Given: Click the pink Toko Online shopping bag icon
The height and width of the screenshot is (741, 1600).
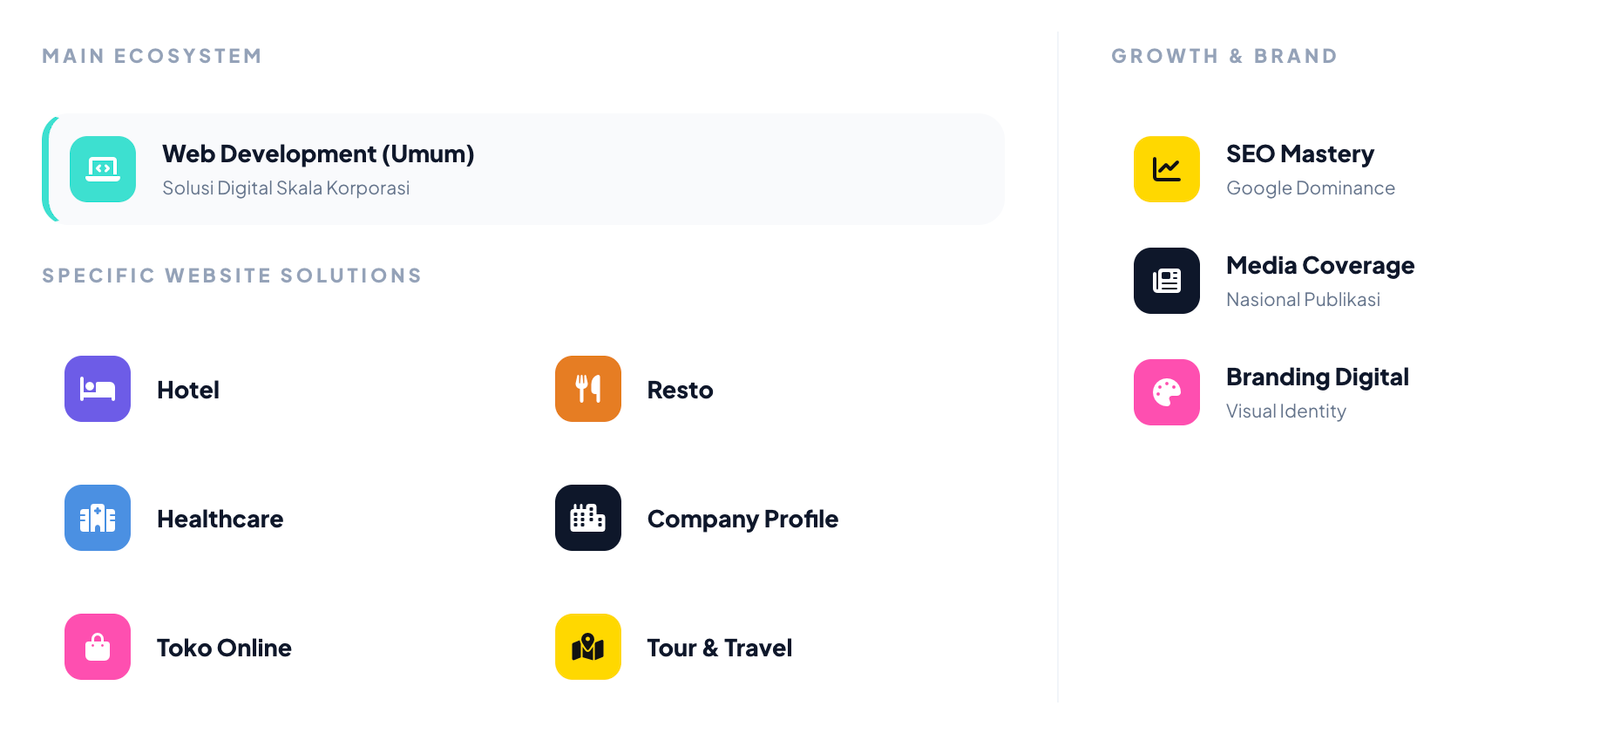Looking at the screenshot, I should [x=98, y=647].
